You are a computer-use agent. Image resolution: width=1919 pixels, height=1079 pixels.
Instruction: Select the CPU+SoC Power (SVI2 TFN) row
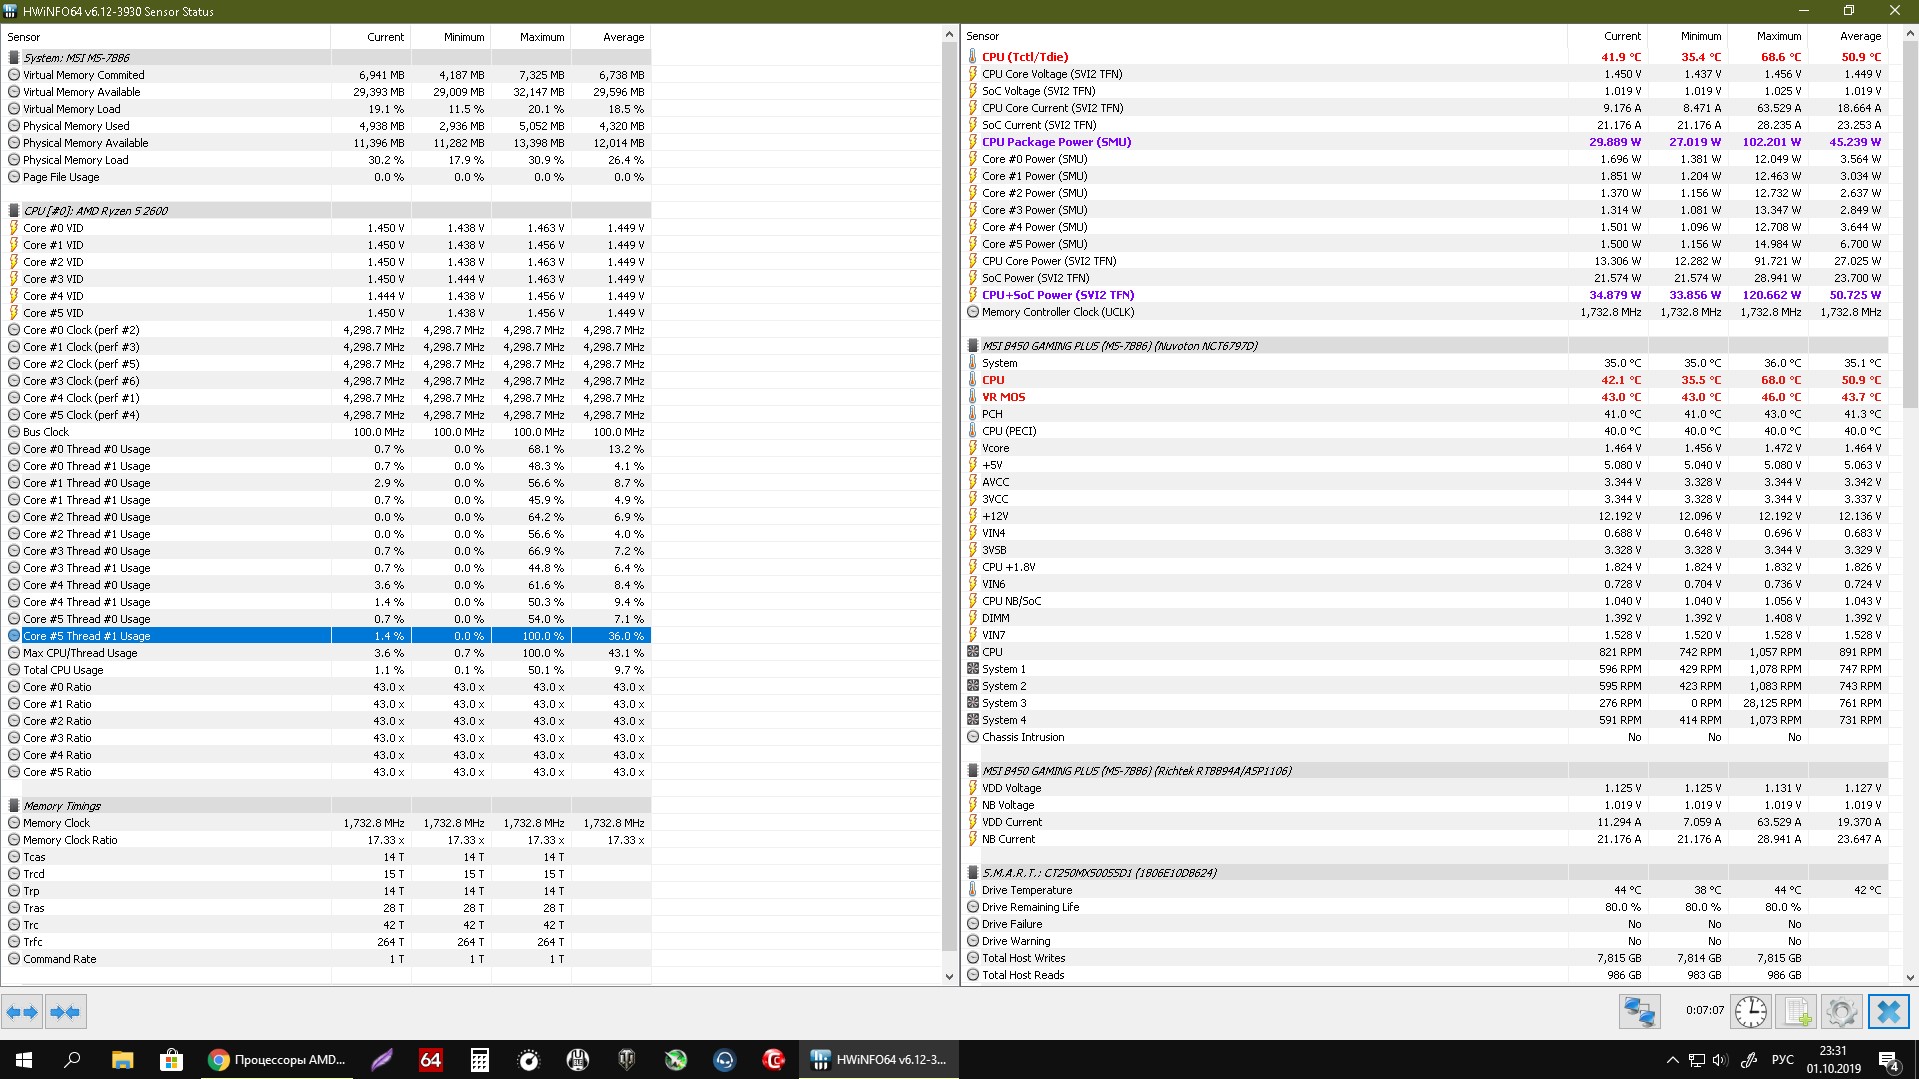tap(1426, 295)
